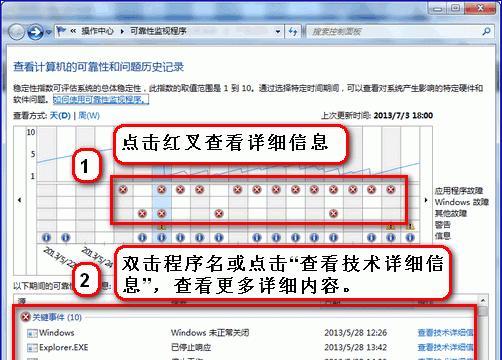Viewport: 502px width, 360px height.
Task: Click the red X icon beside 关键事件 (10)
Action: (25, 317)
